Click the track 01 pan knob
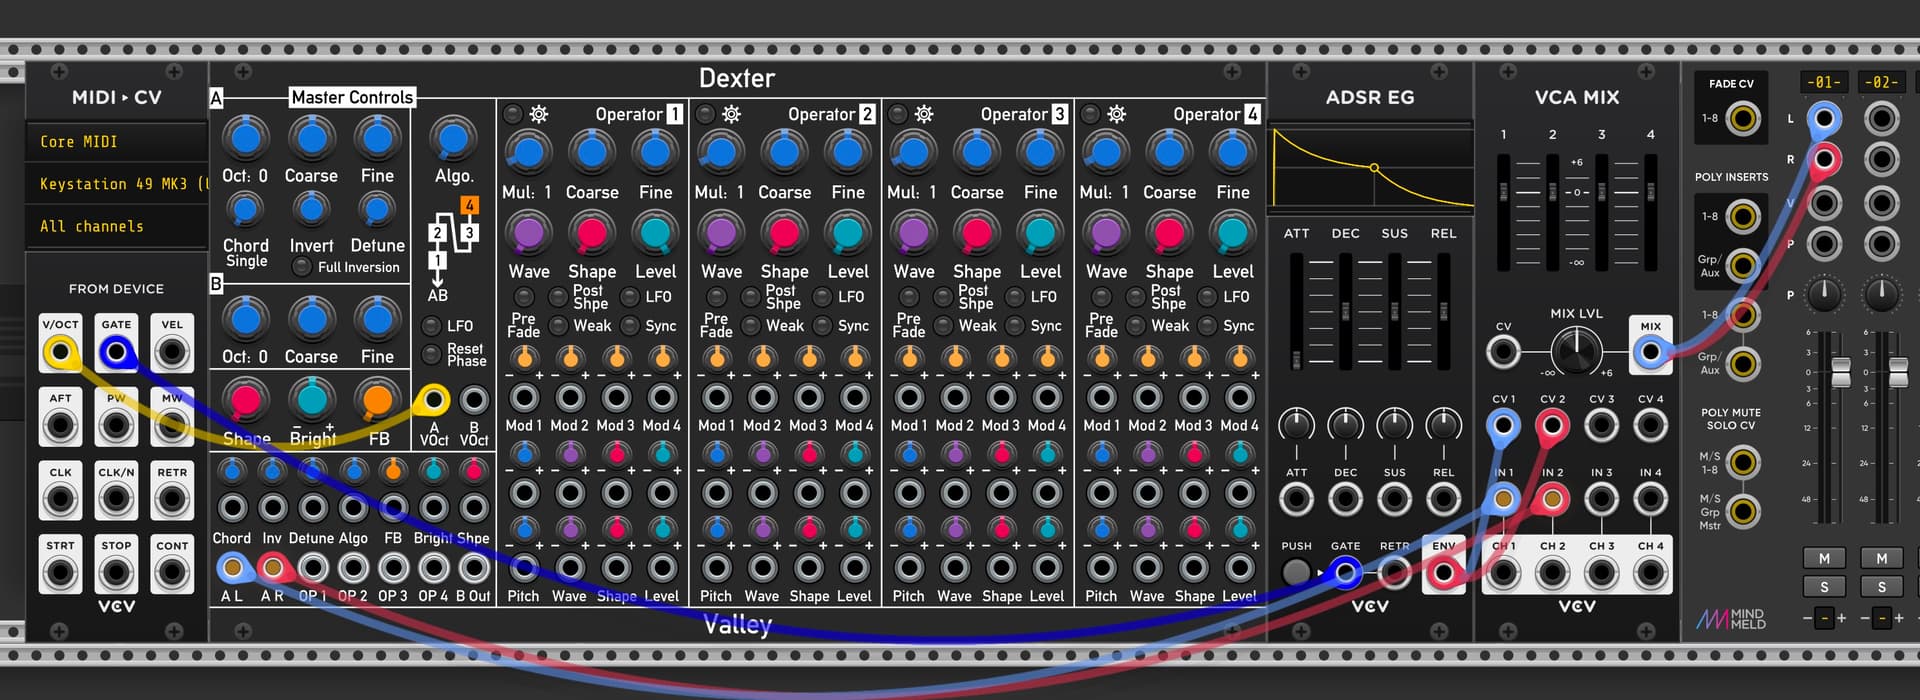 (x=1824, y=294)
